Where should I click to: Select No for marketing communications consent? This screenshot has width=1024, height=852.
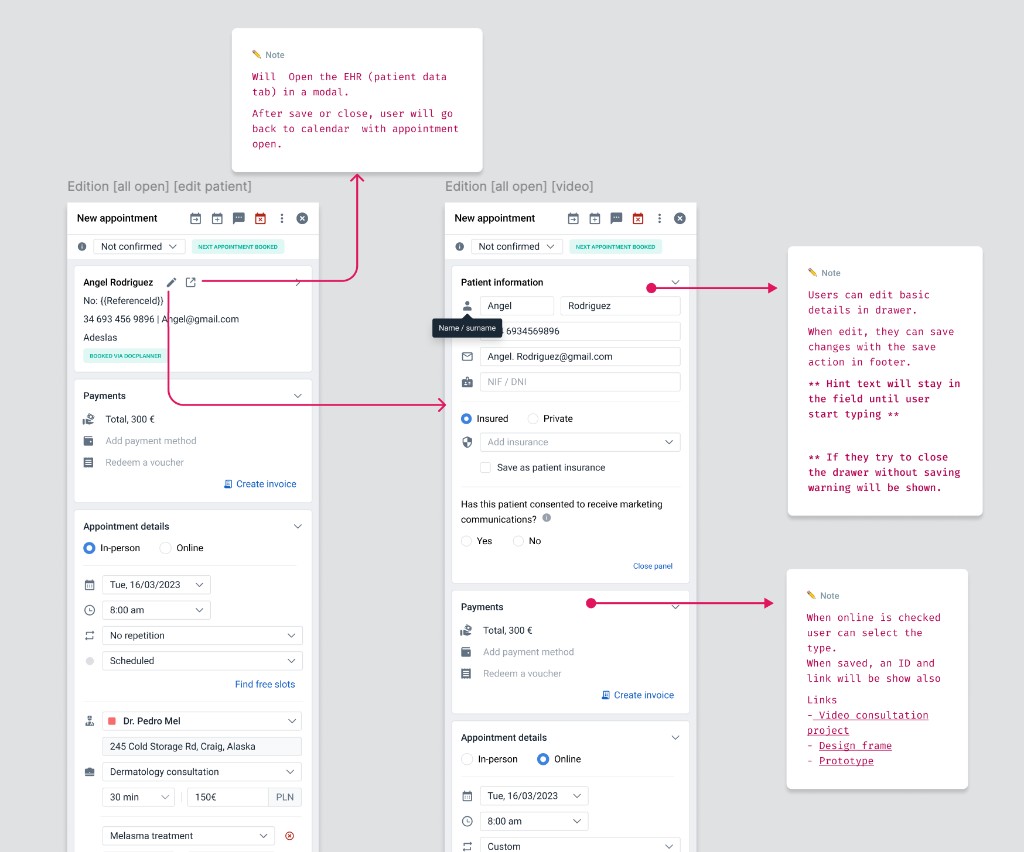coord(518,541)
